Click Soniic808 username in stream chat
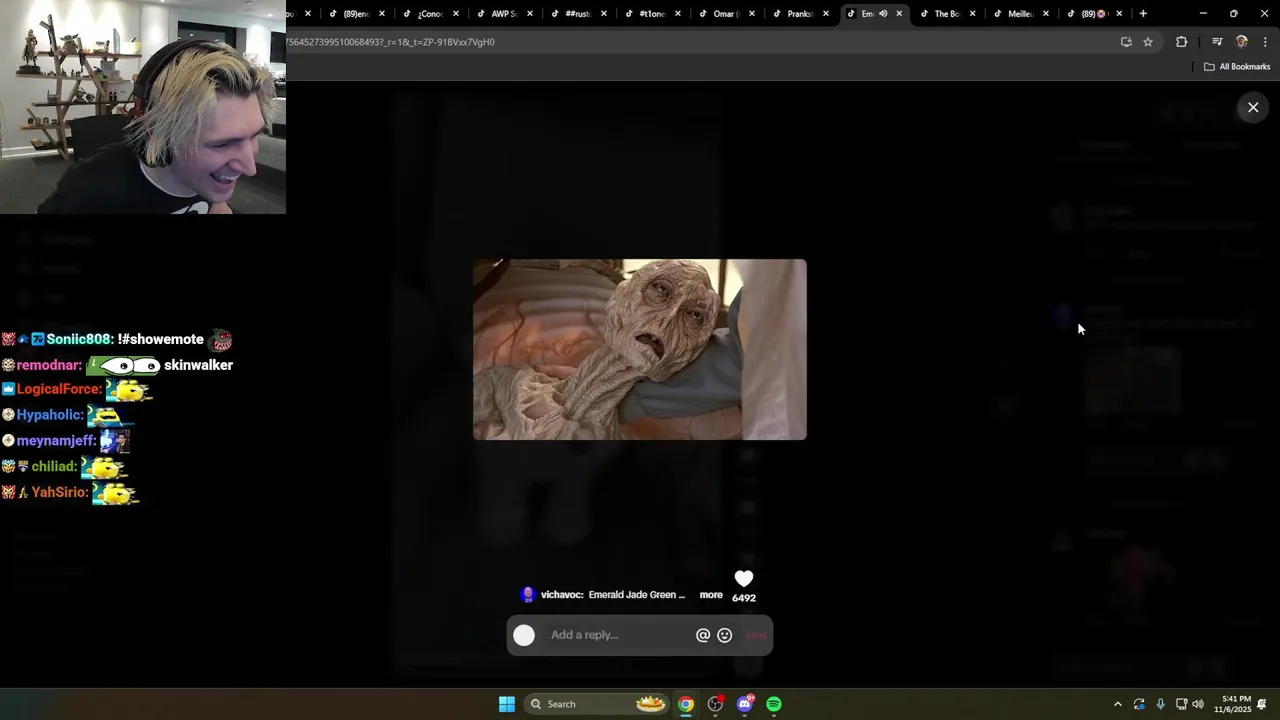Screen dimensions: 1280x720 [x=80, y=340]
